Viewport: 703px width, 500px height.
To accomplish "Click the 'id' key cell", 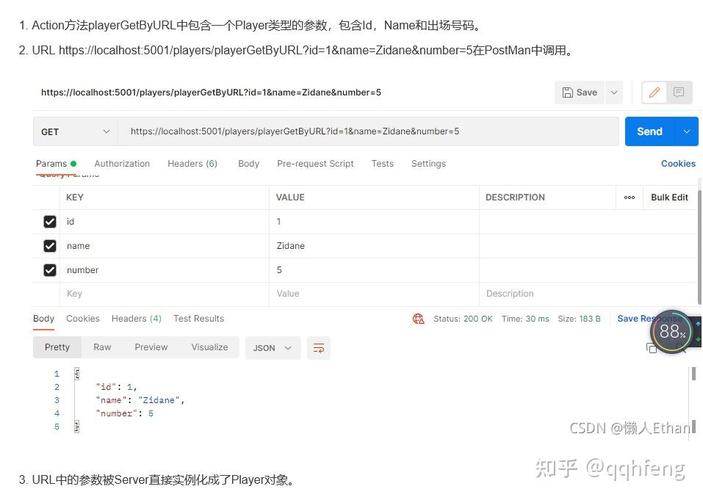I will coord(164,222).
